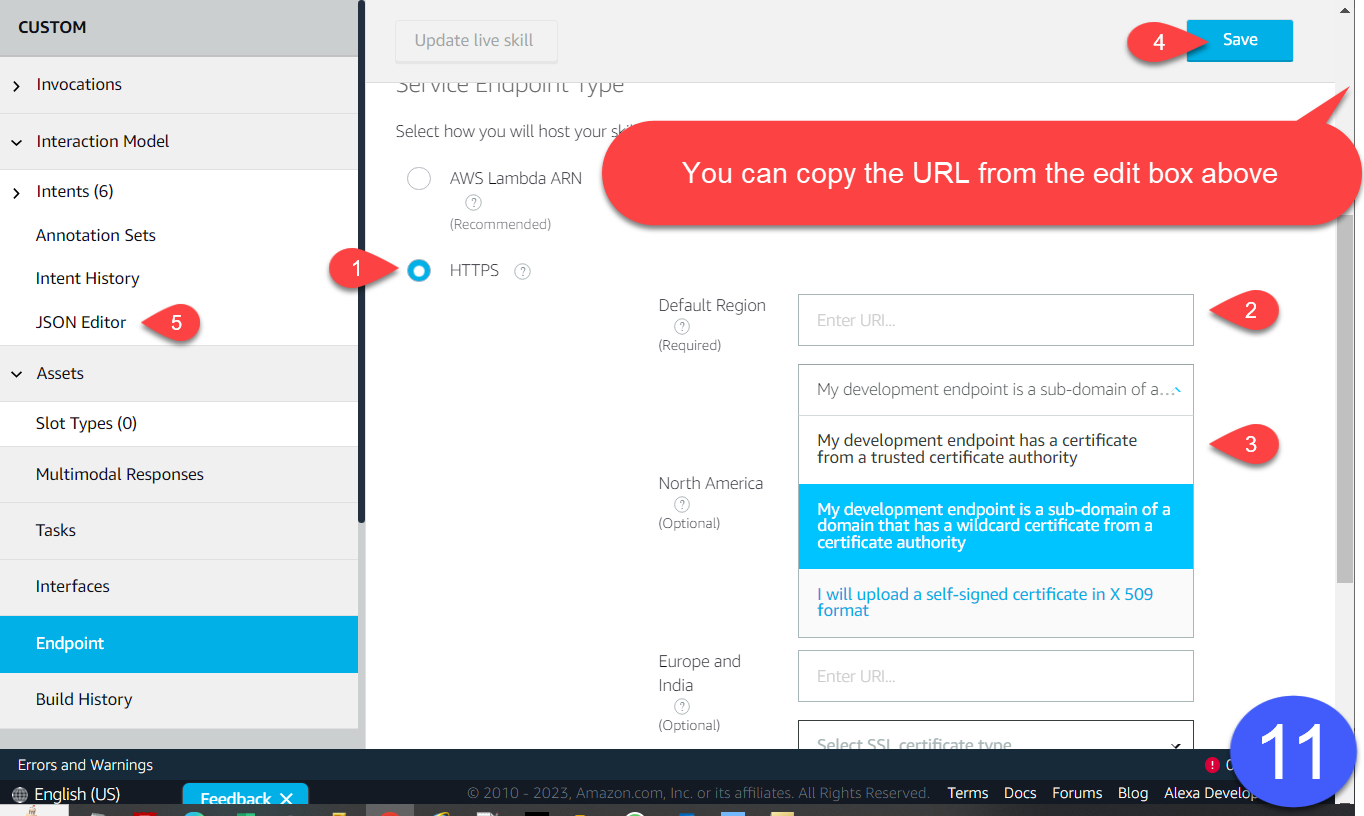This screenshot has width=1364, height=816.
Task: Select the HTTPS radio button
Action: point(419,271)
